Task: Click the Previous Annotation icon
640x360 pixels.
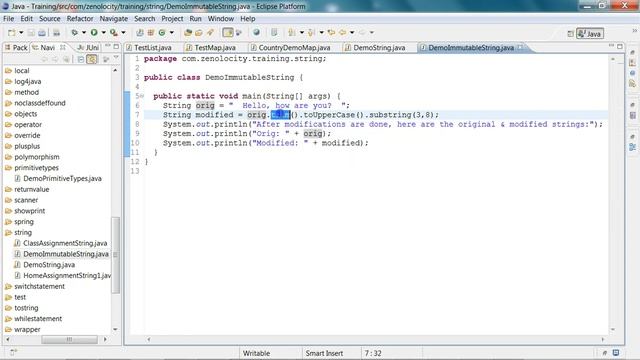Action: coord(311,33)
